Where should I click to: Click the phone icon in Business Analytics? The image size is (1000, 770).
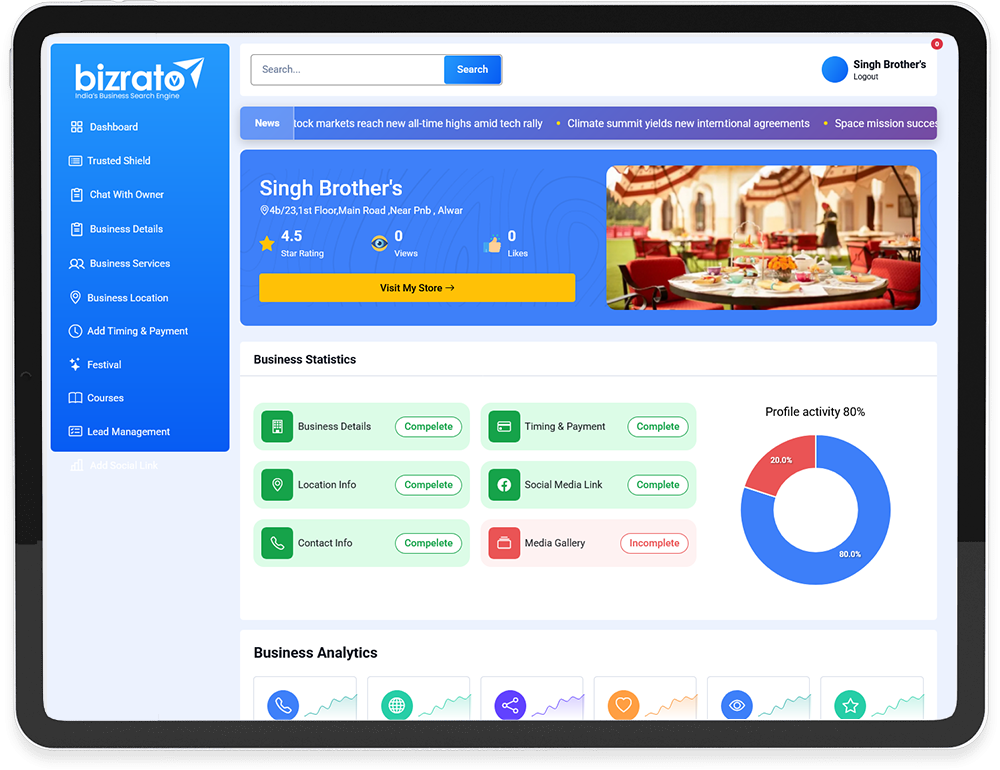283,705
